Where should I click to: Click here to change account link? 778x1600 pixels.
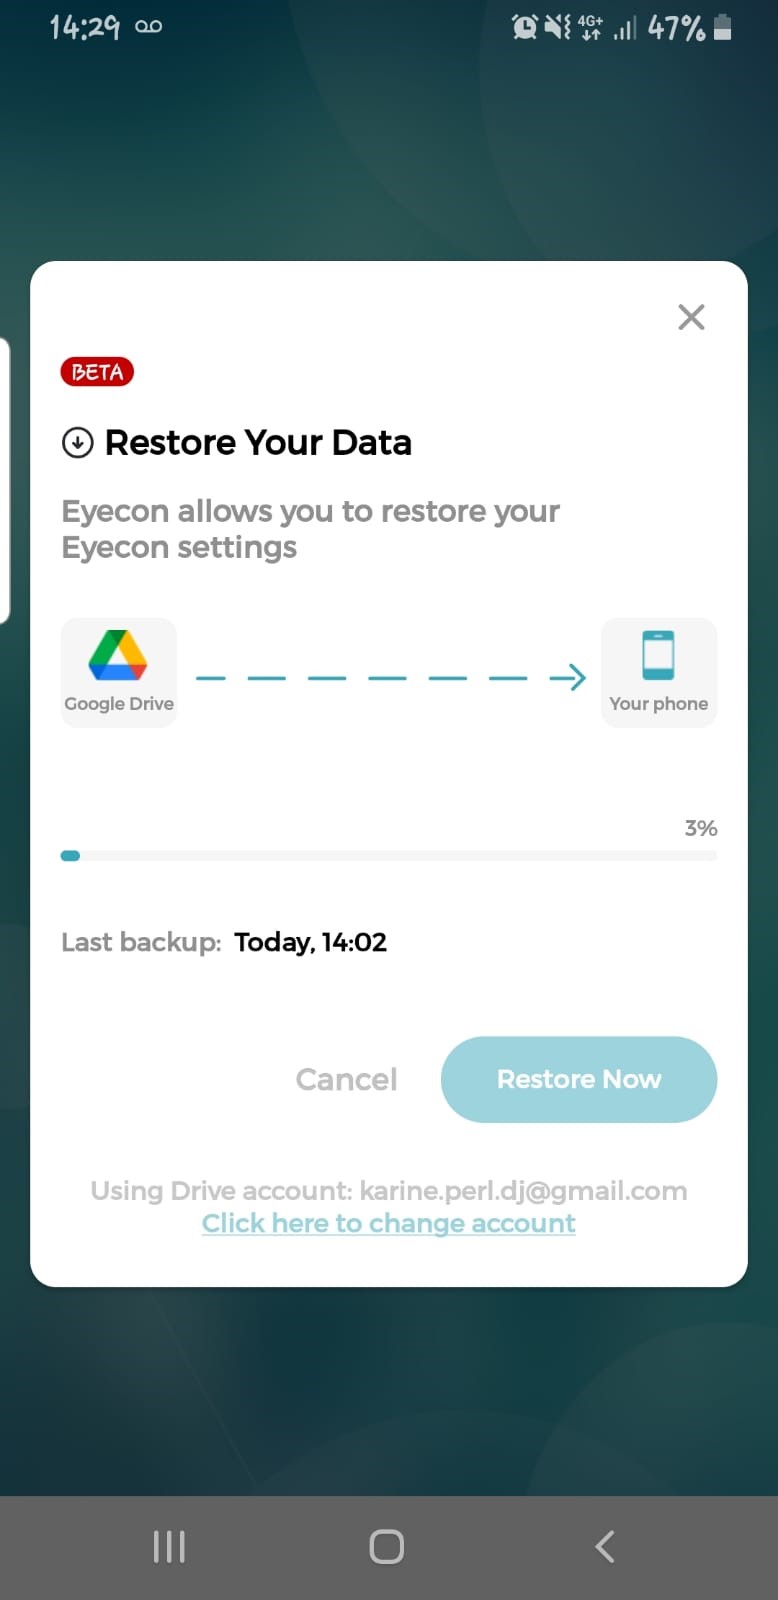point(389,1223)
